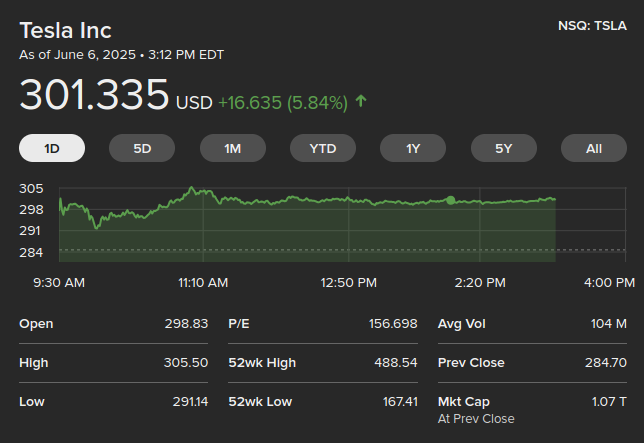Switch to the 1M chart range
This screenshot has width=644, height=443.
(232, 148)
